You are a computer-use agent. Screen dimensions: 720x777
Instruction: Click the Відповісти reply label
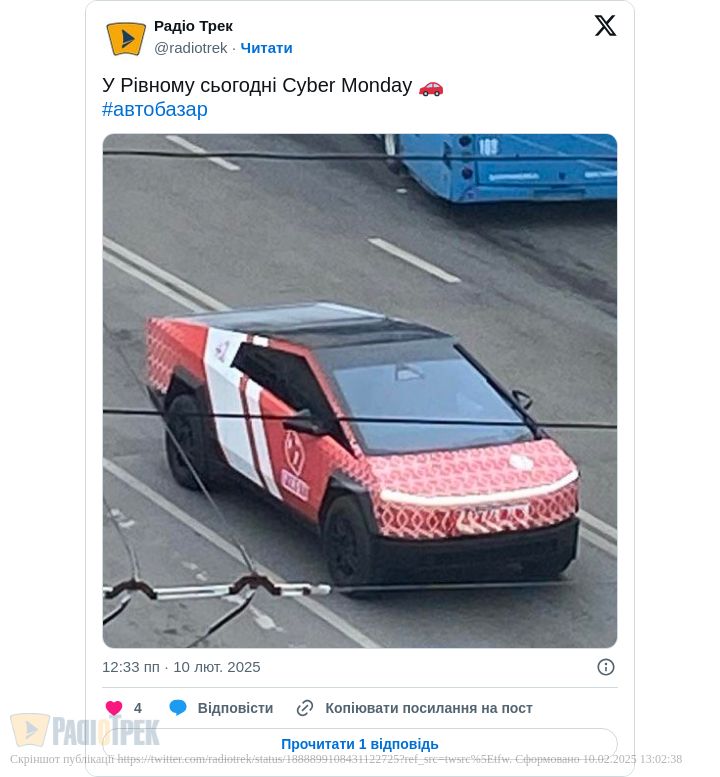(x=235, y=708)
